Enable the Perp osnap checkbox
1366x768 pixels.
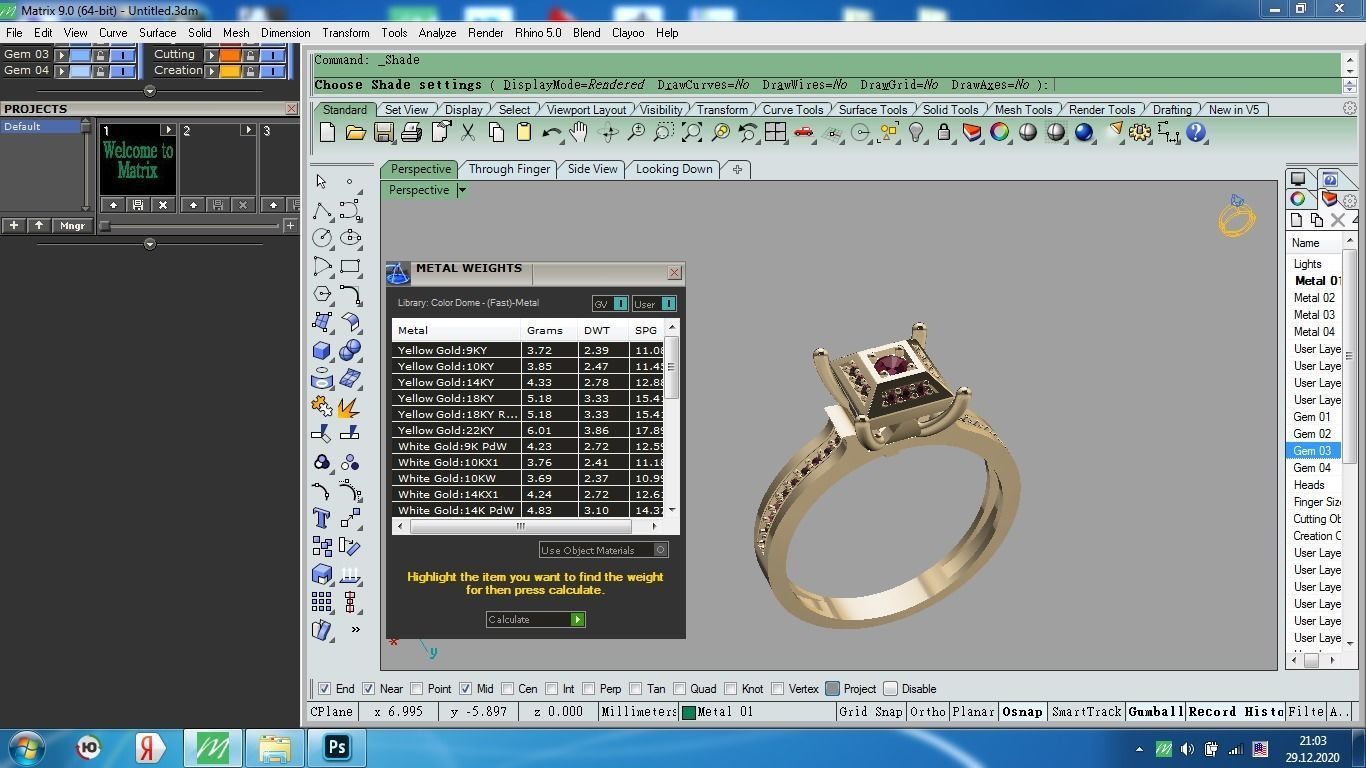point(588,689)
